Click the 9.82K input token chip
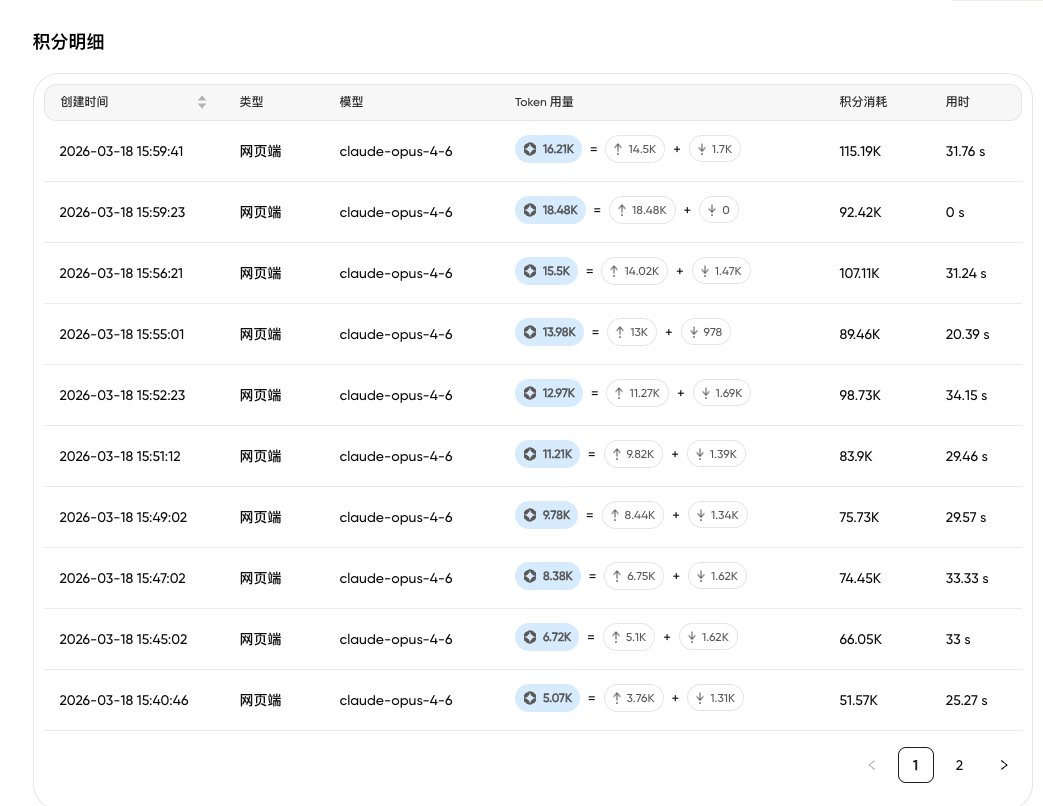Screen dimensions: 1043x806 [x=633, y=454]
